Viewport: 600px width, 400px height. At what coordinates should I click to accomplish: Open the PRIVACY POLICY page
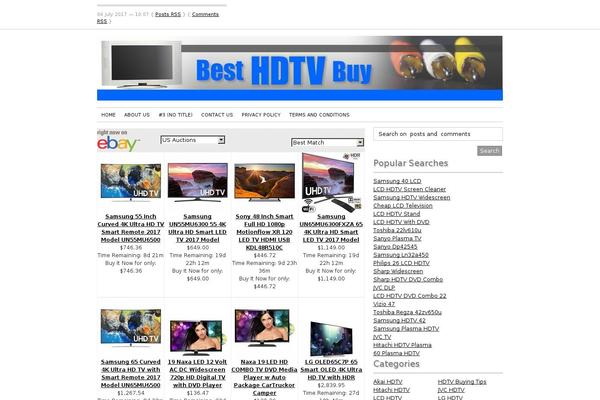(261, 115)
